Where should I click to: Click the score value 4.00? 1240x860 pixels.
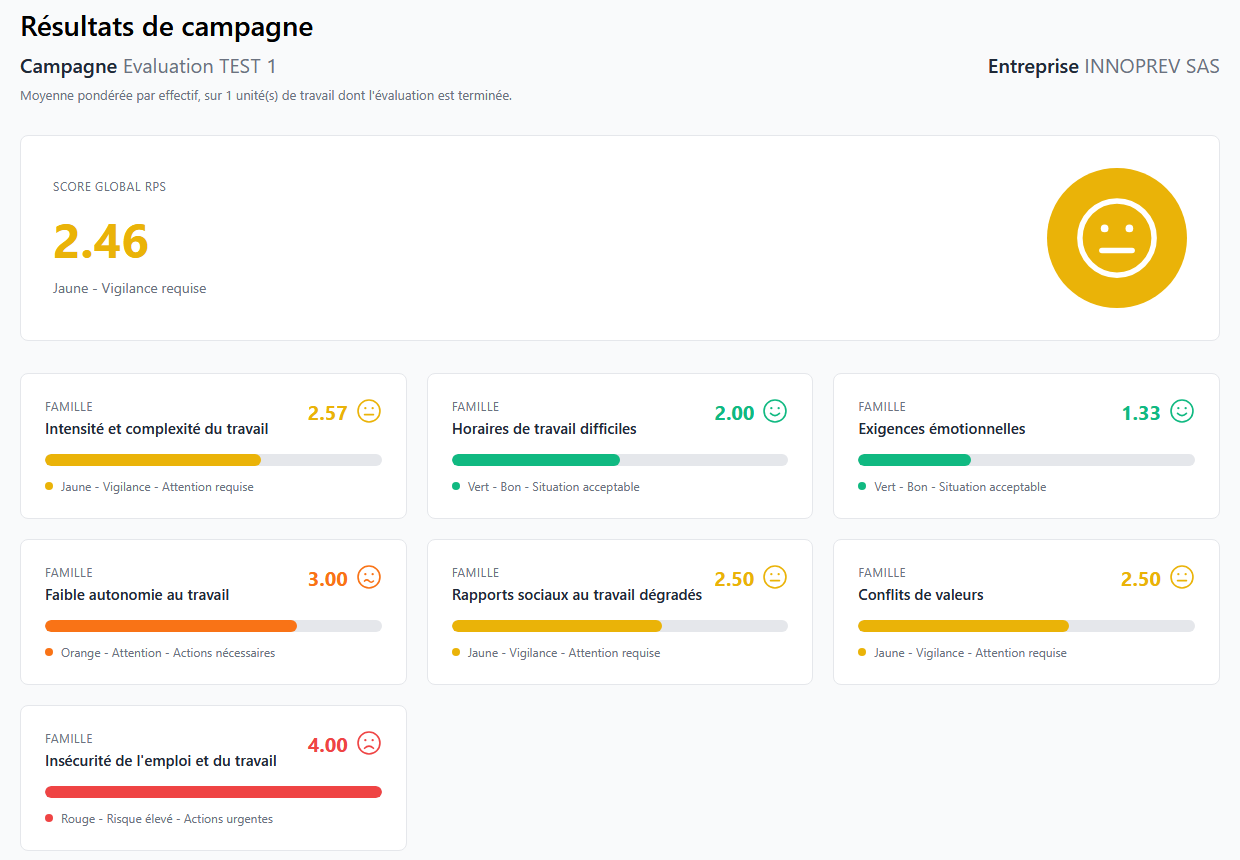[x=327, y=745]
